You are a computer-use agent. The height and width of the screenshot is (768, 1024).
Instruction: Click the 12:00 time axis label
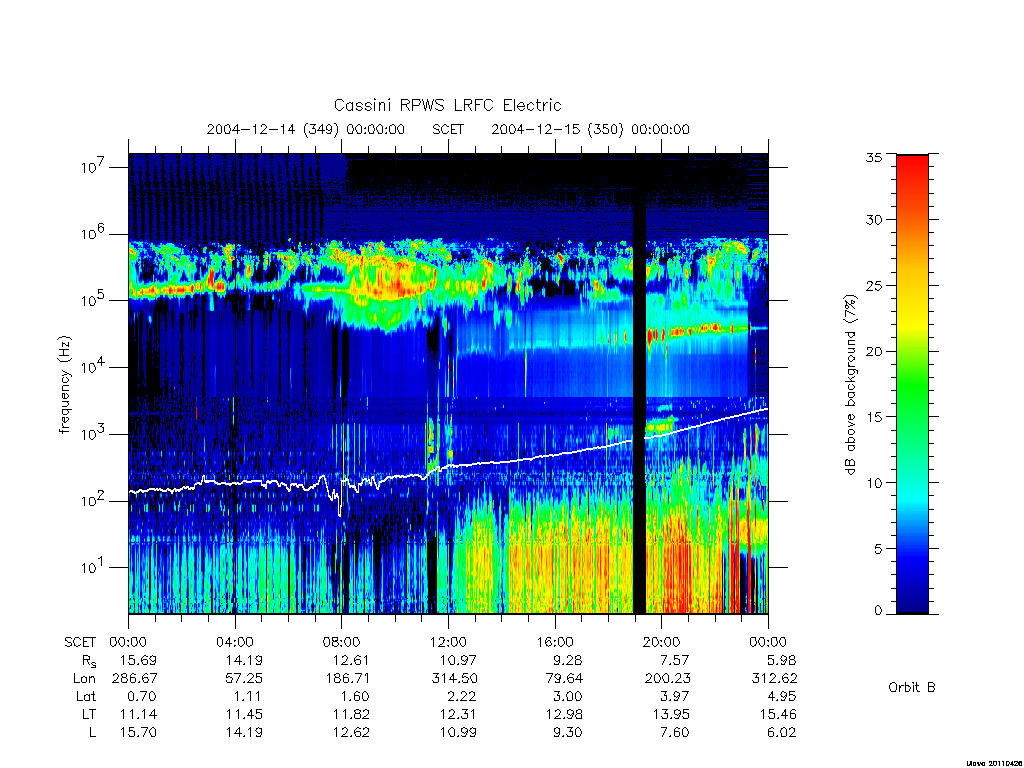click(448, 642)
